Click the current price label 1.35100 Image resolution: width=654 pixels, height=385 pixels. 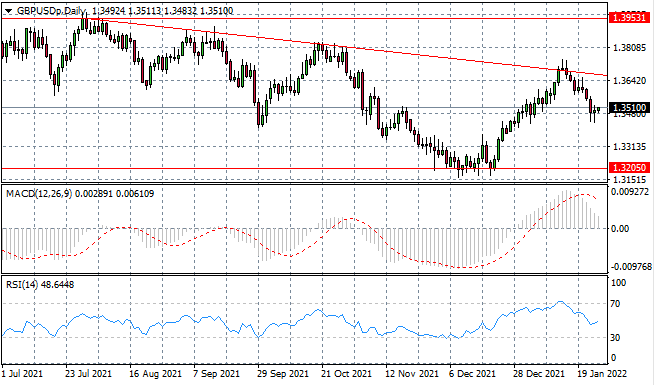click(629, 108)
